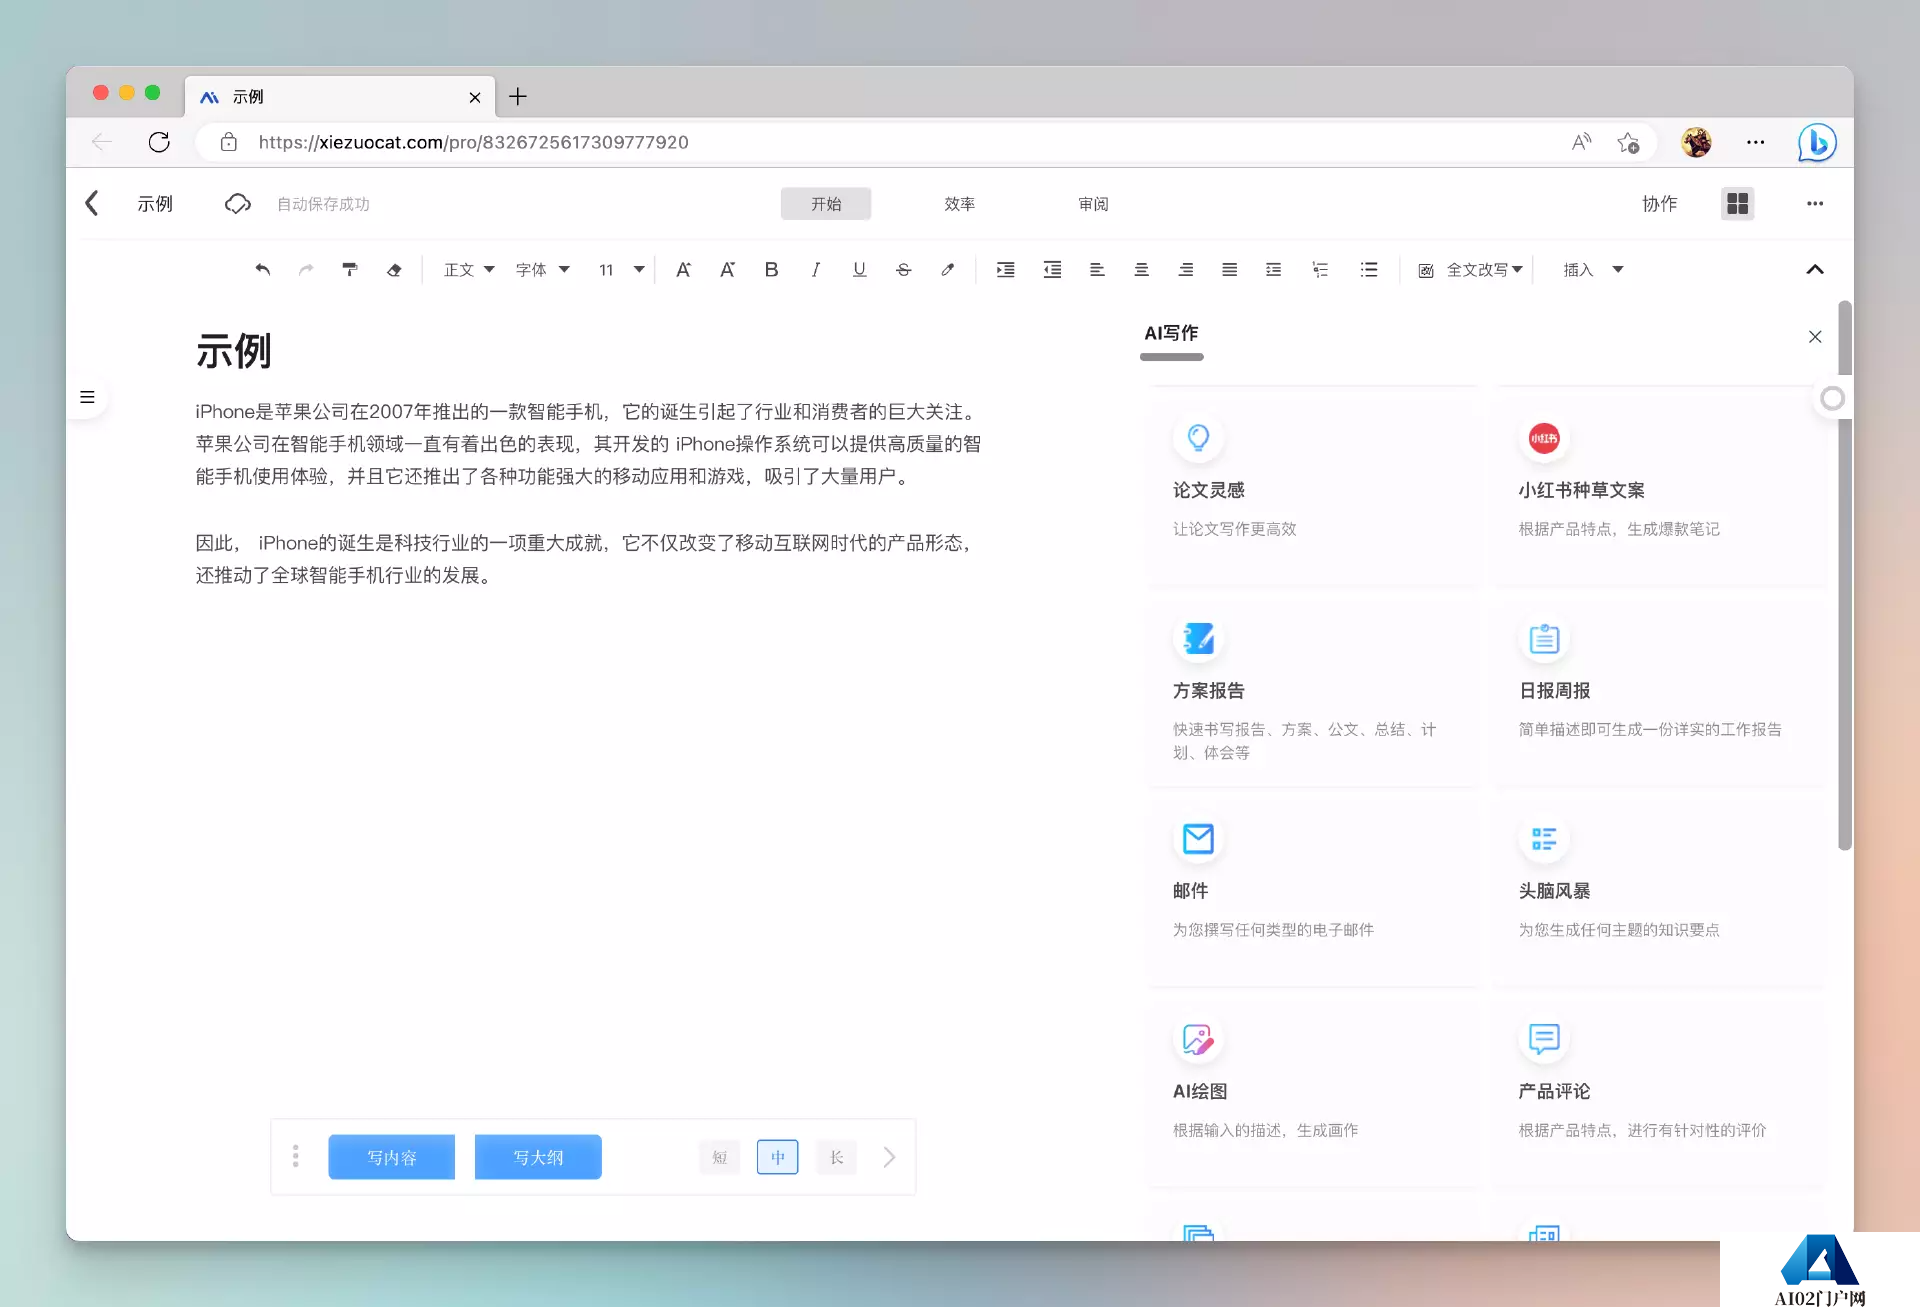Image resolution: width=1920 pixels, height=1307 pixels.
Task: Expand the 全文改写 dropdown
Action: [1470, 269]
